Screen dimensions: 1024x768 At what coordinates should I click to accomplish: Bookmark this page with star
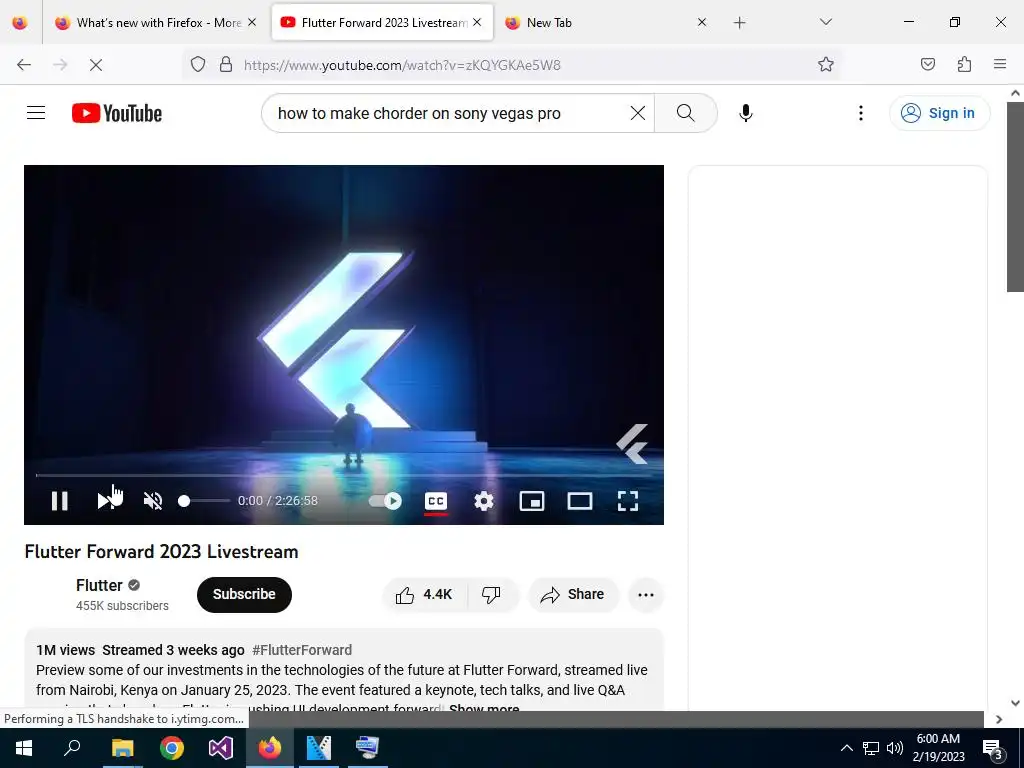point(826,65)
